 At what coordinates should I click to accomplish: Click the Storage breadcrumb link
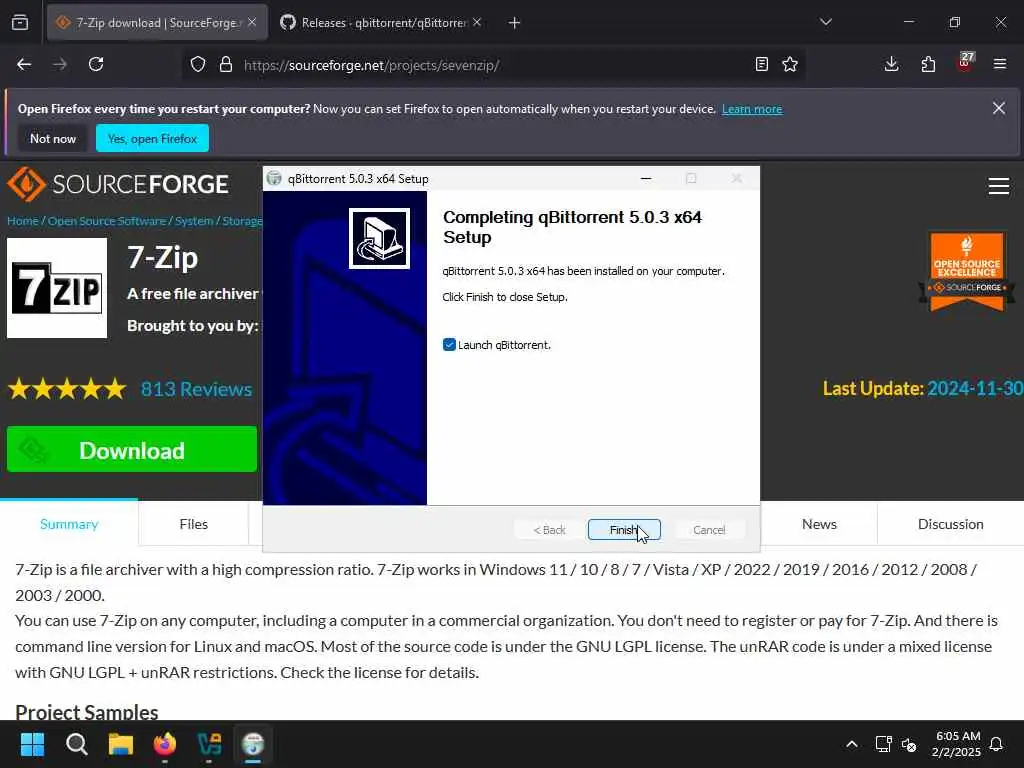(x=242, y=221)
